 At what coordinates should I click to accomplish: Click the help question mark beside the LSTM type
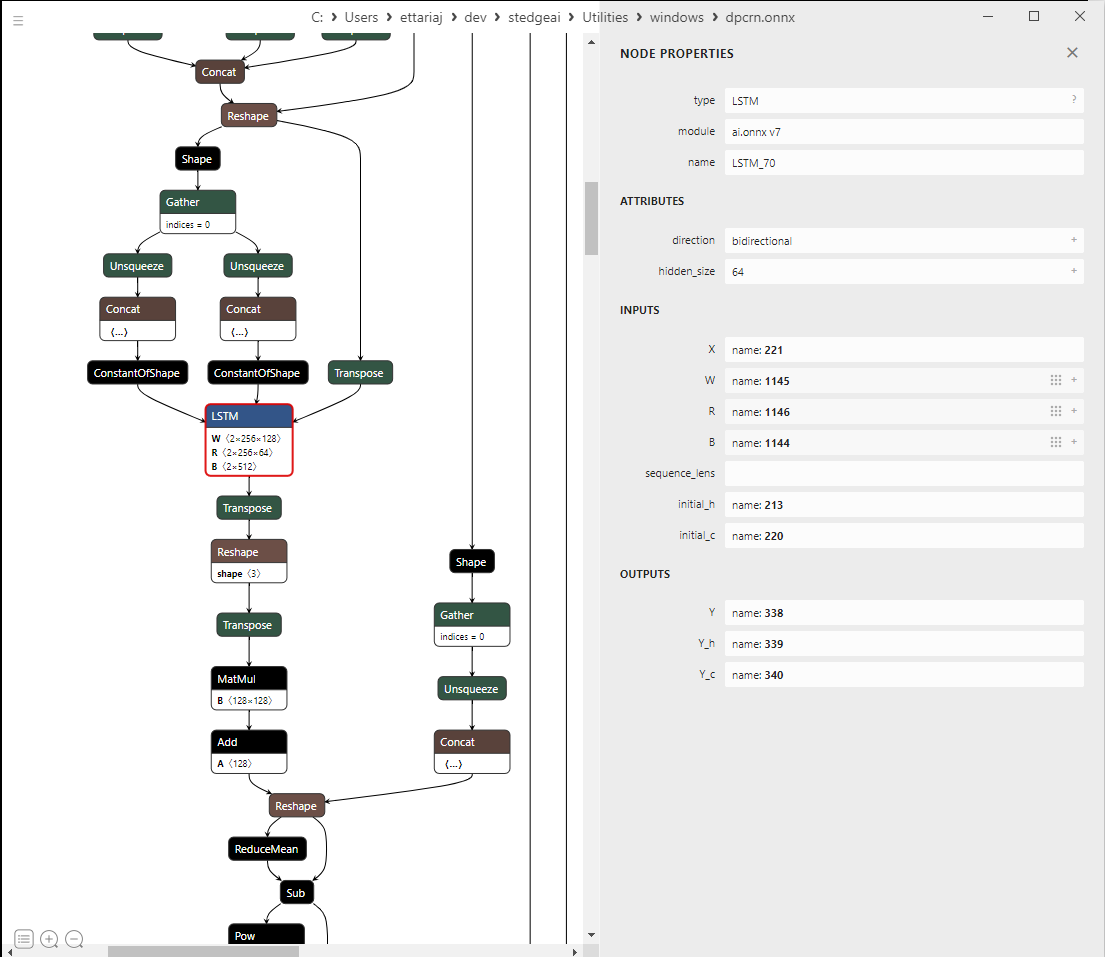coord(1073,100)
